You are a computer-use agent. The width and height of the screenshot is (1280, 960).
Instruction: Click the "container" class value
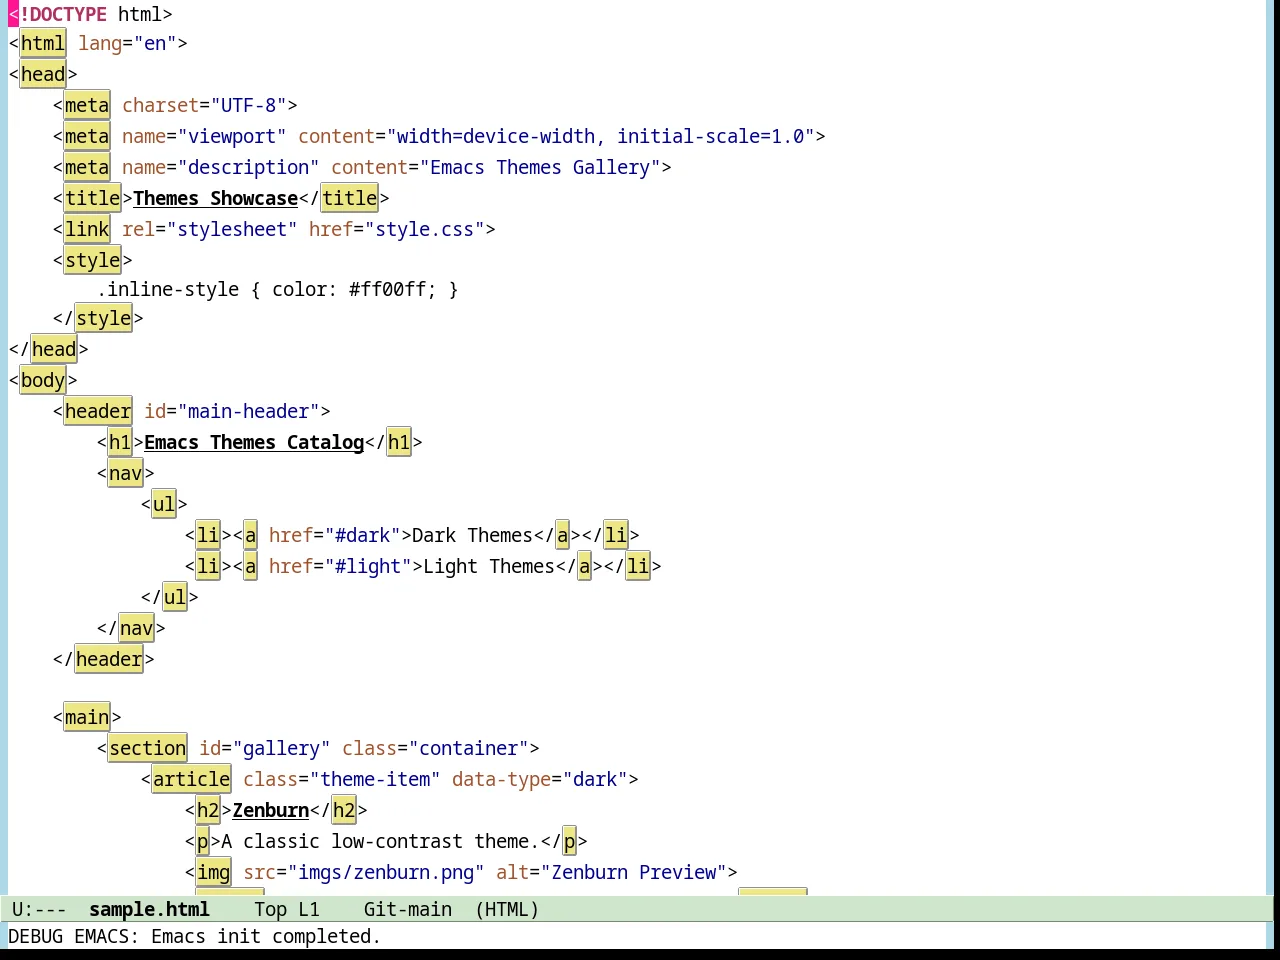click(x=468, y=748)
